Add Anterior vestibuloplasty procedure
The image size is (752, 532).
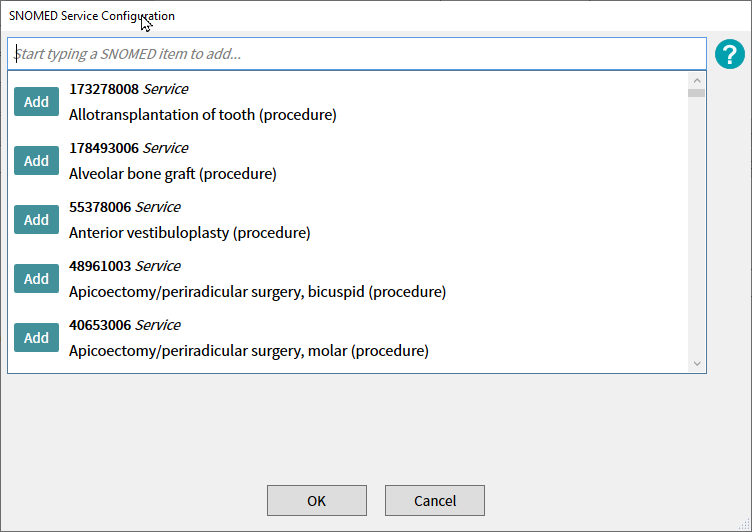[x=36, y=220]
